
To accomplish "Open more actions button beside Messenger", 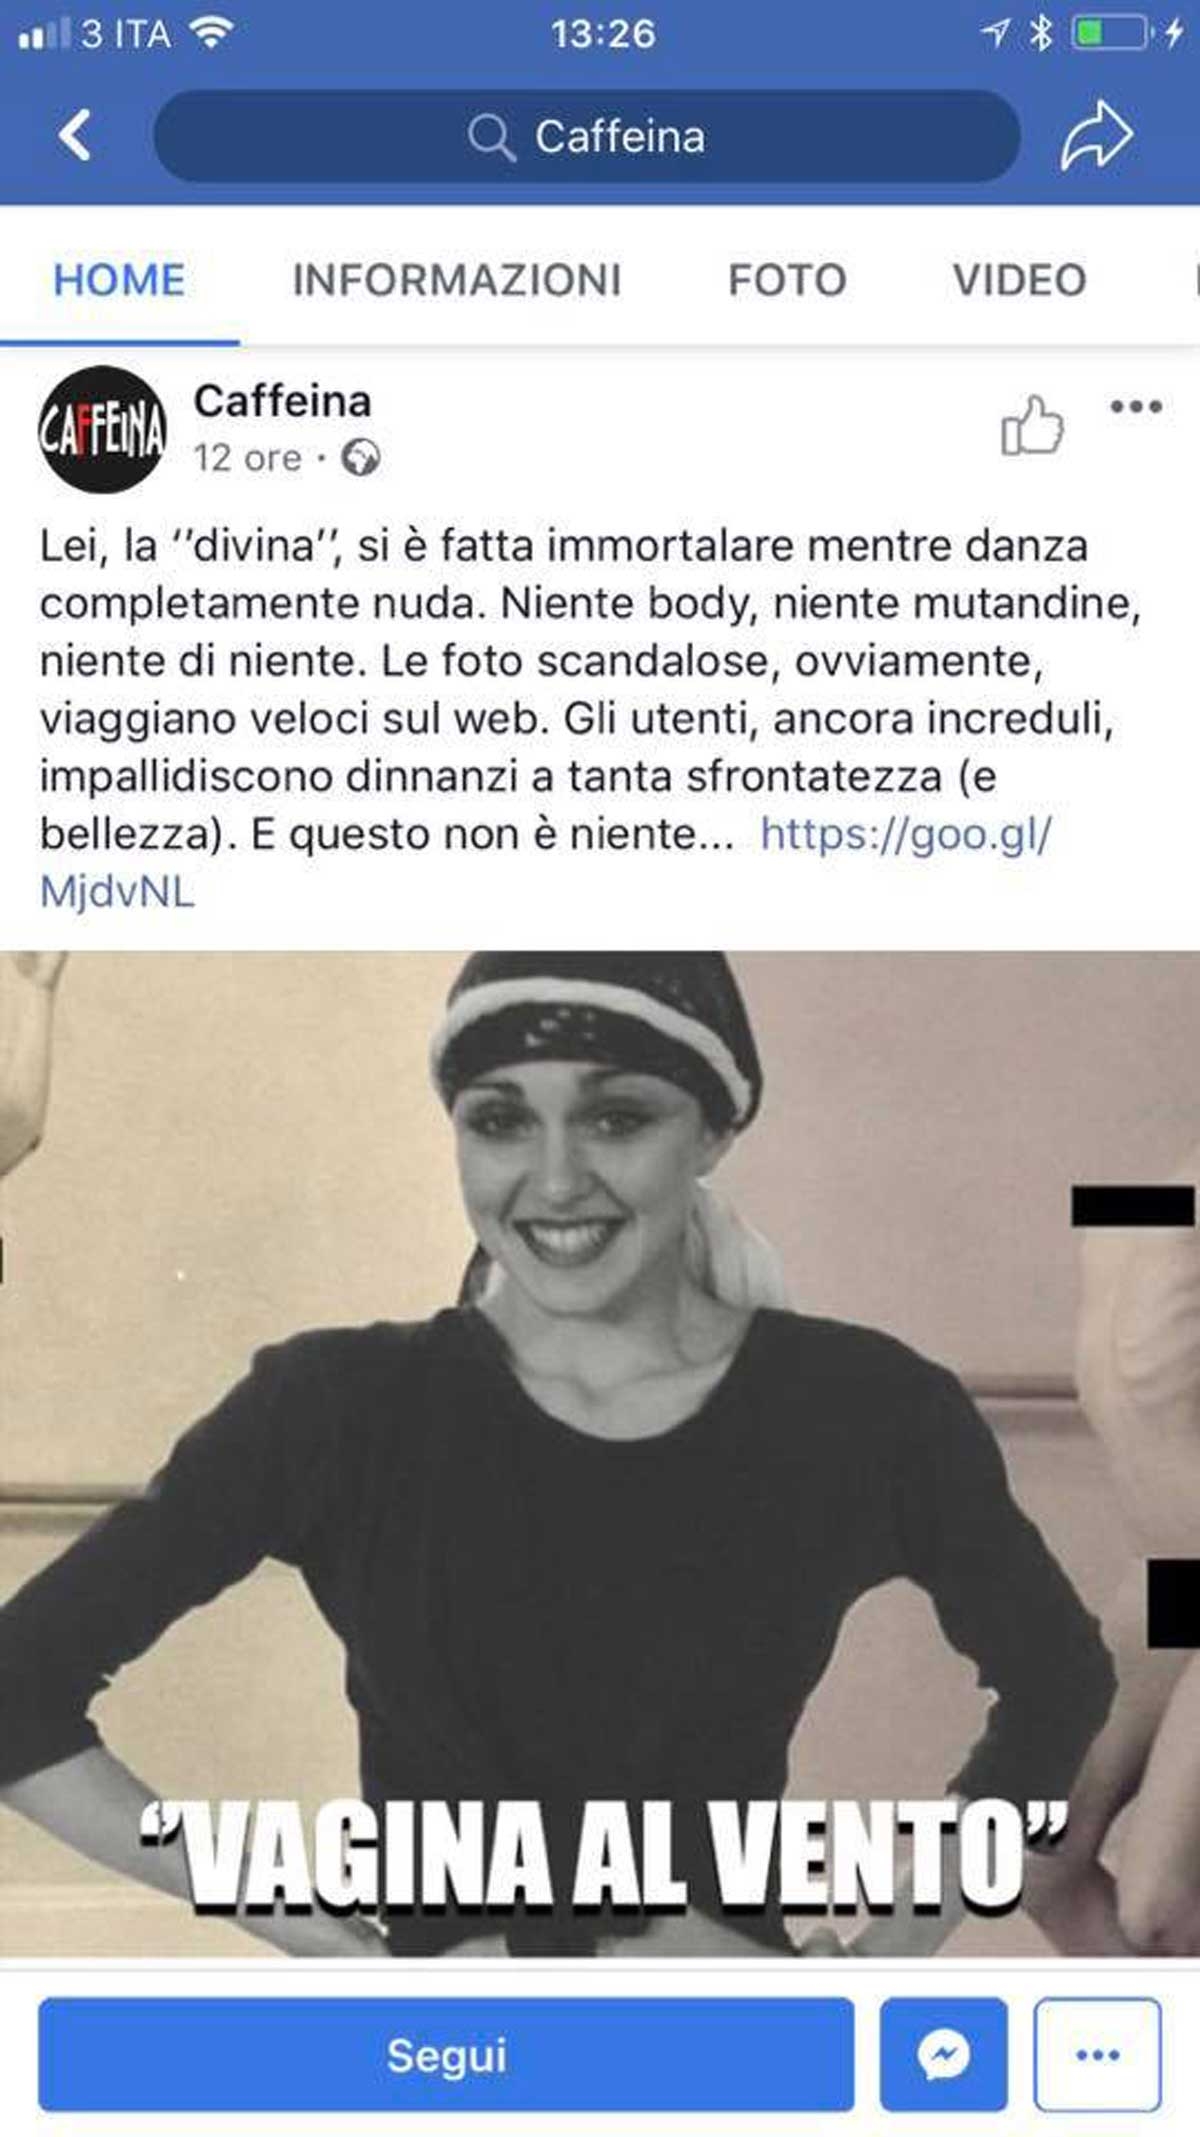I will coord(1097,2054).
